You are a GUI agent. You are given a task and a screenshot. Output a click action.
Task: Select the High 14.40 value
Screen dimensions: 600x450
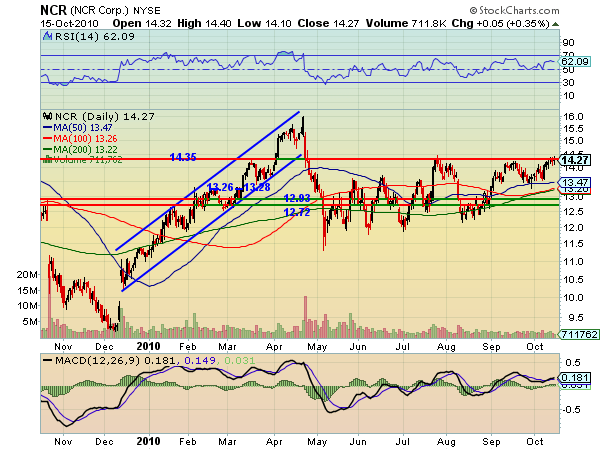[204, 23]
